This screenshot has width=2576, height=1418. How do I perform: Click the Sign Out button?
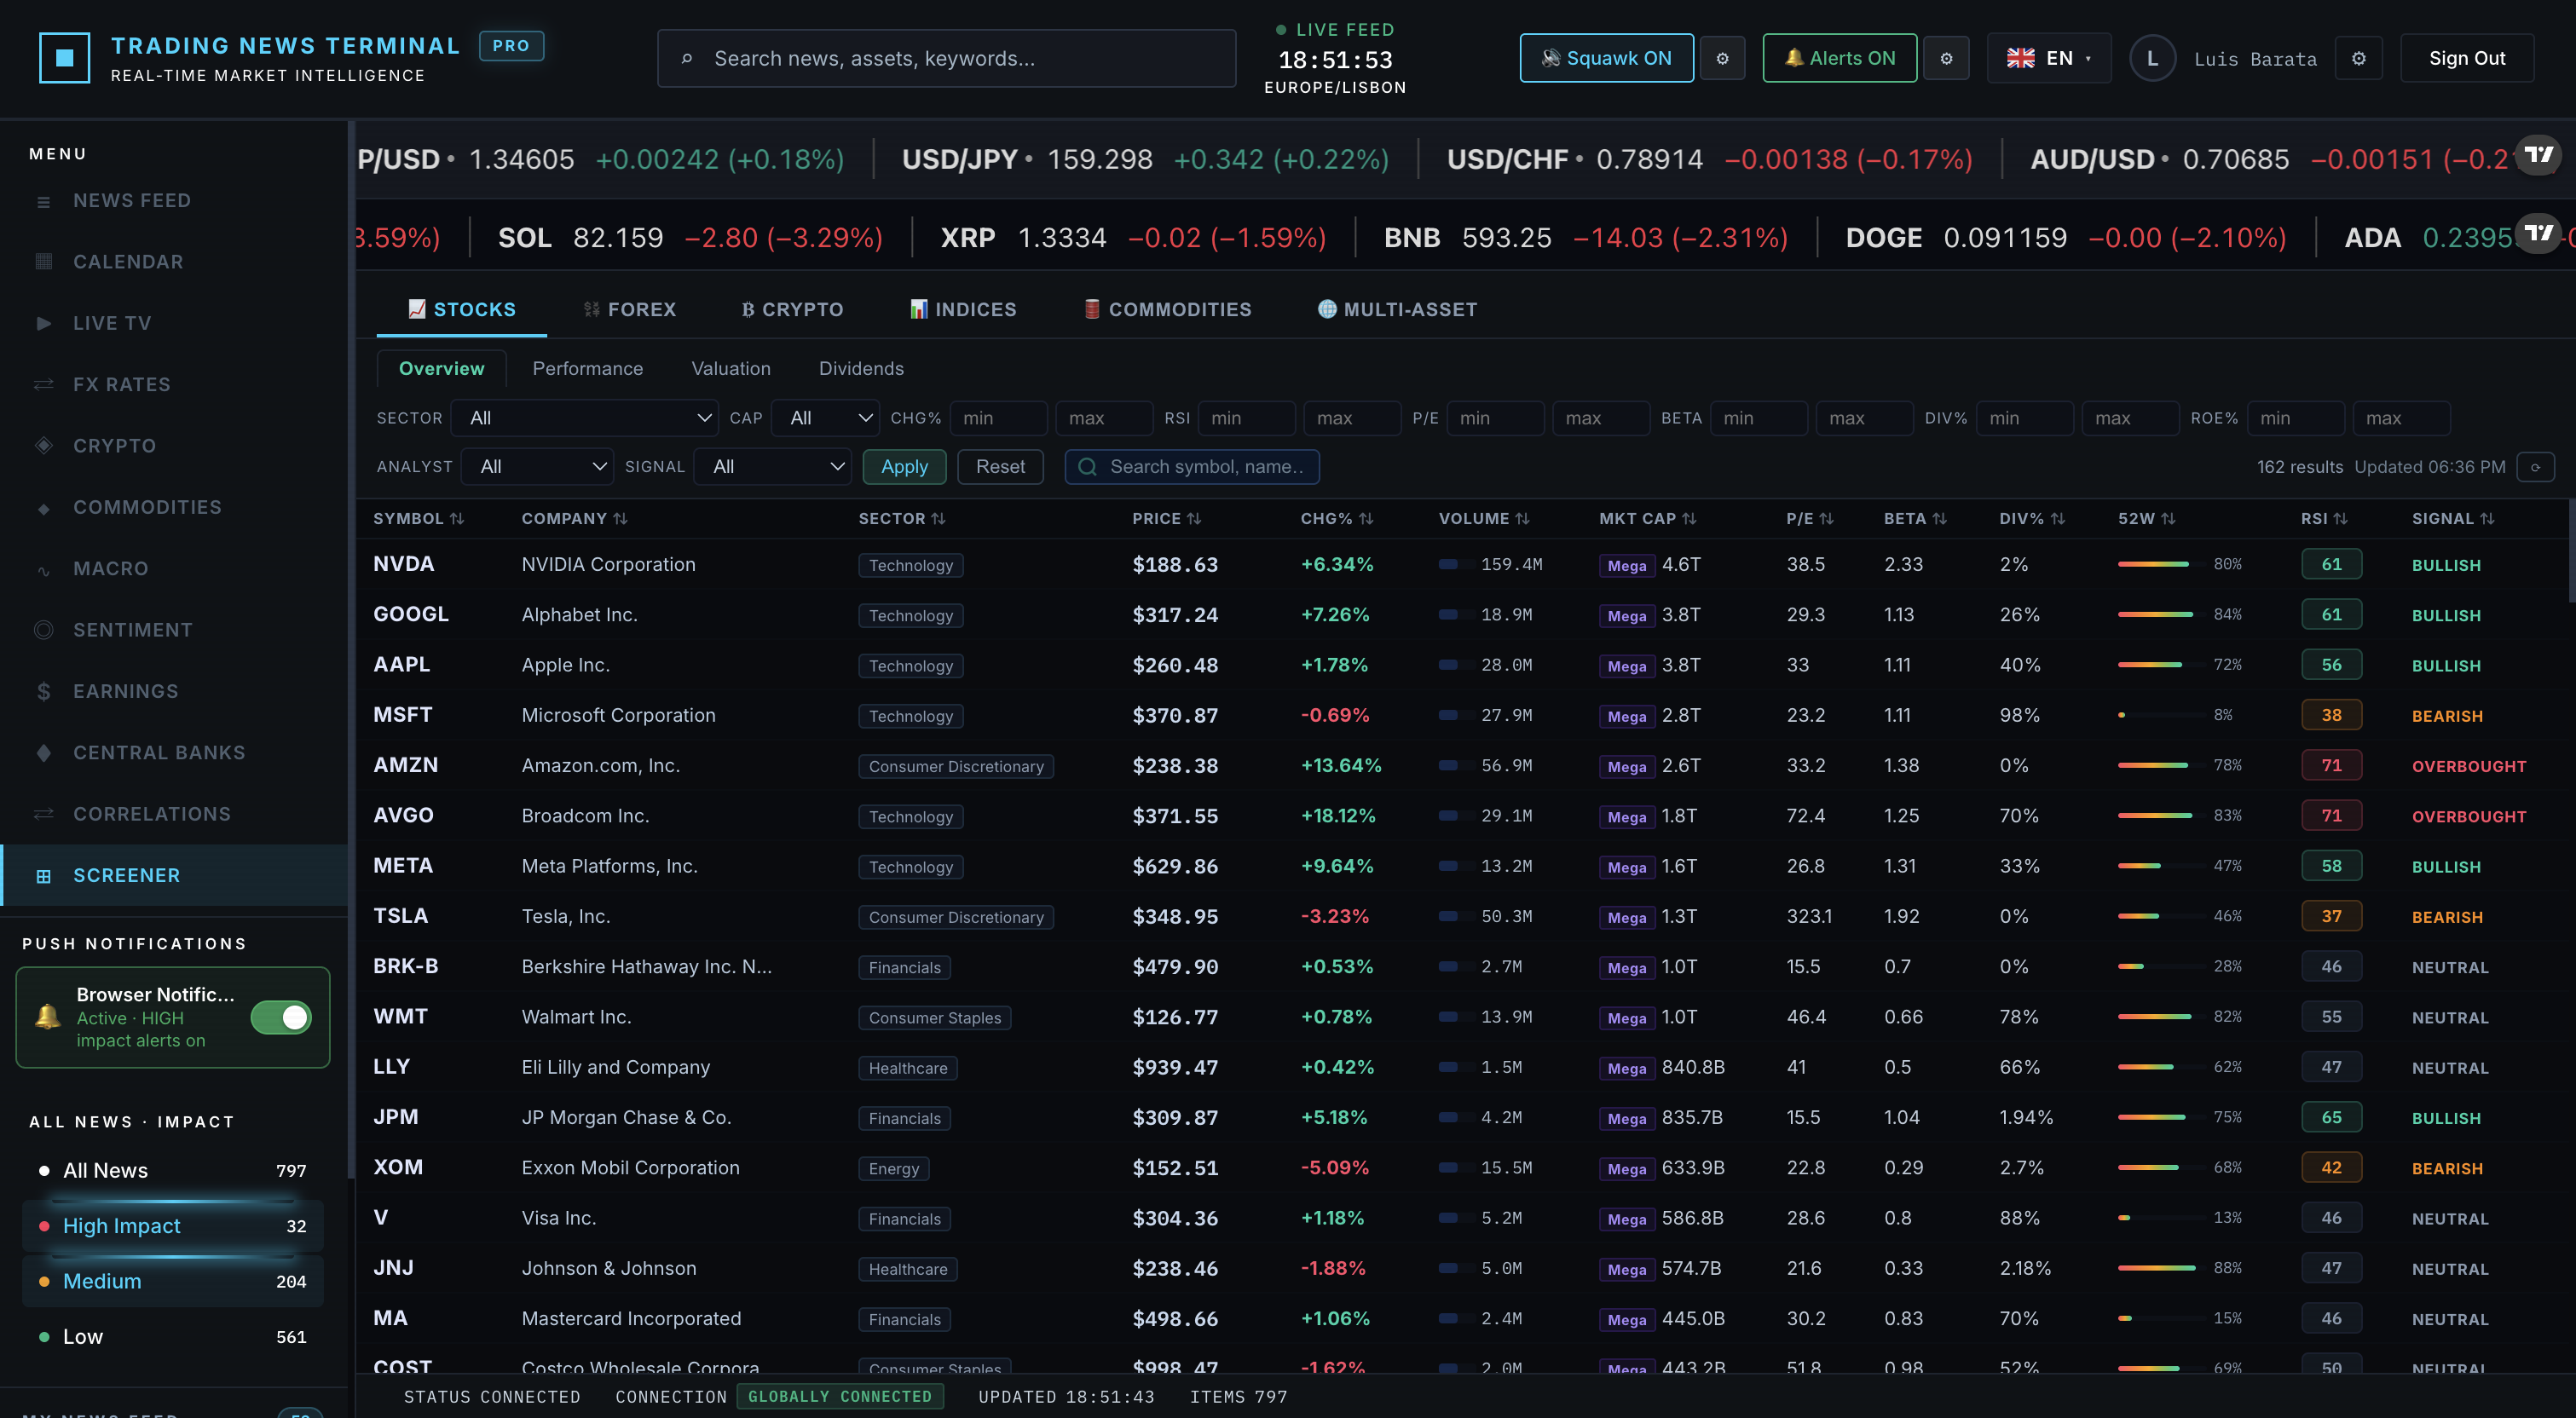[2466, 58]
